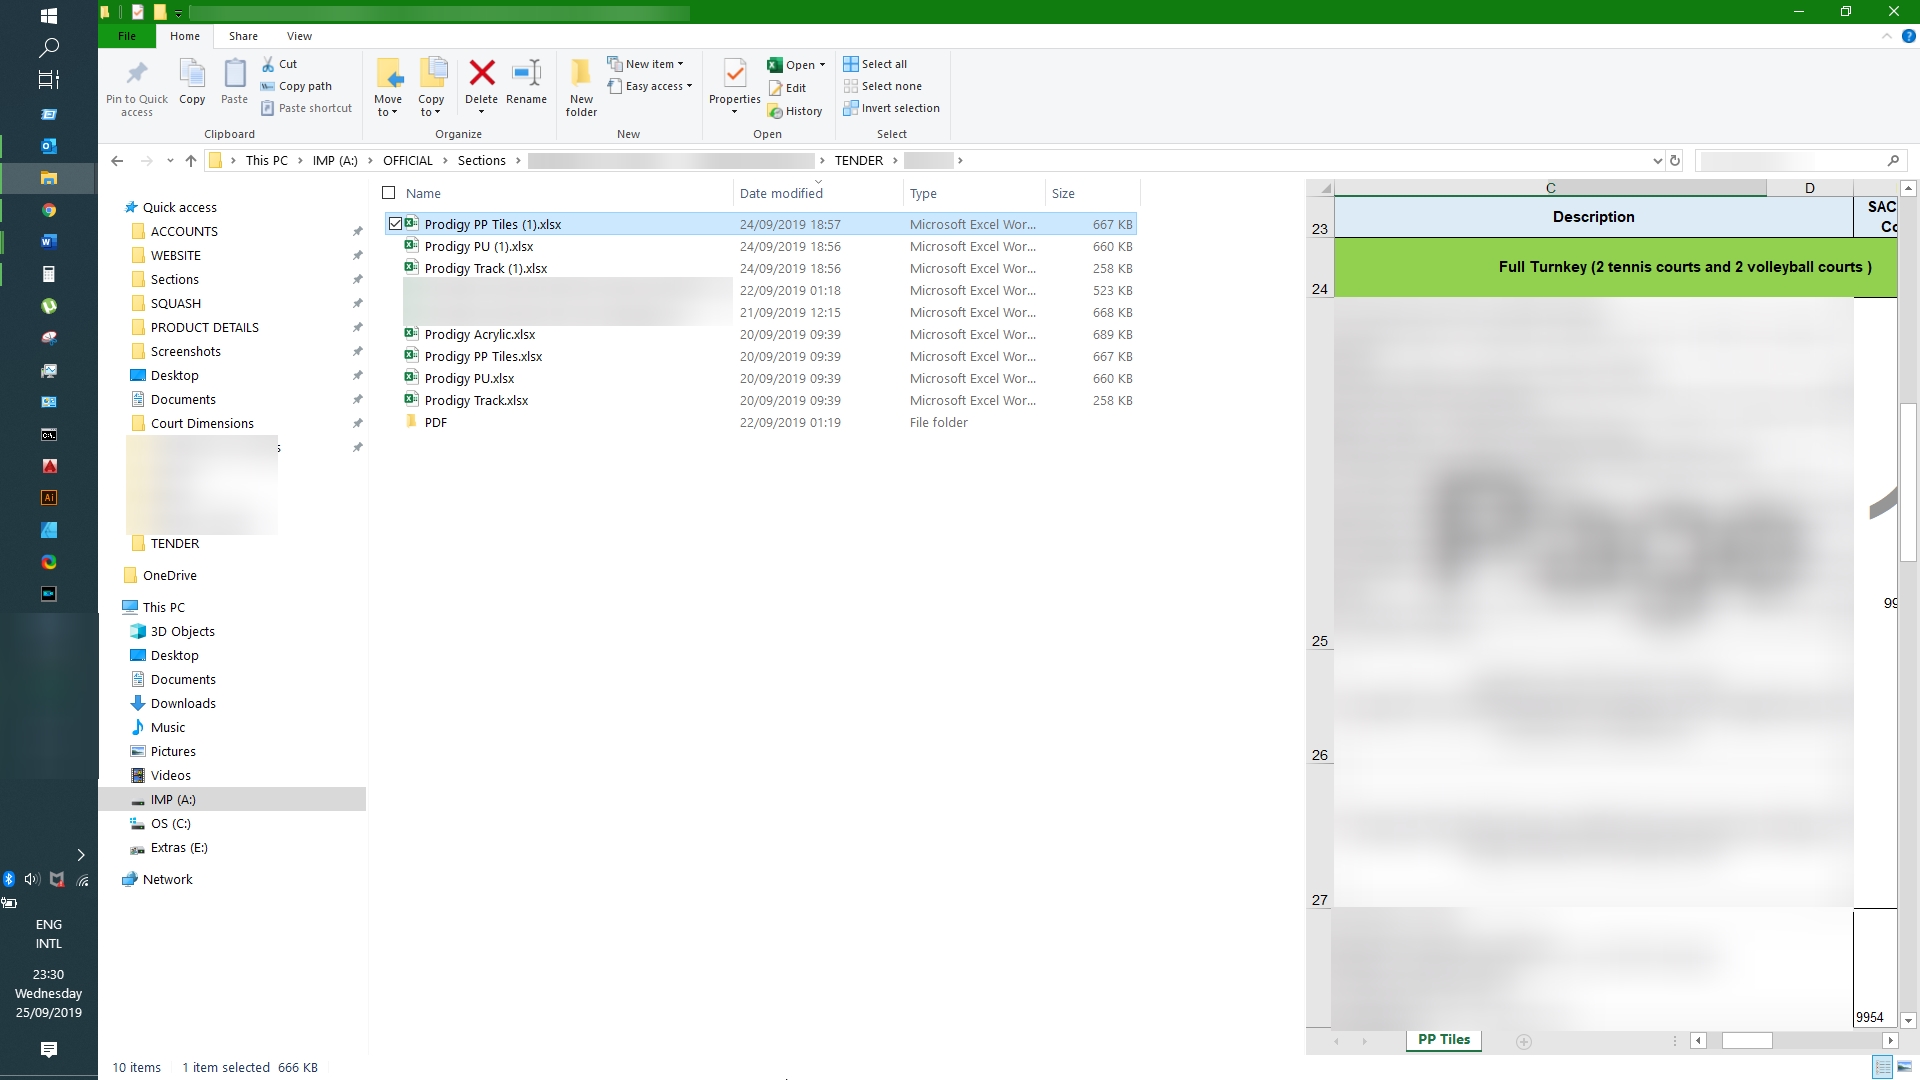This screenshot has height=1080, width=1920.
Task: Go back with the back arrow
Action: pos(117,160)
